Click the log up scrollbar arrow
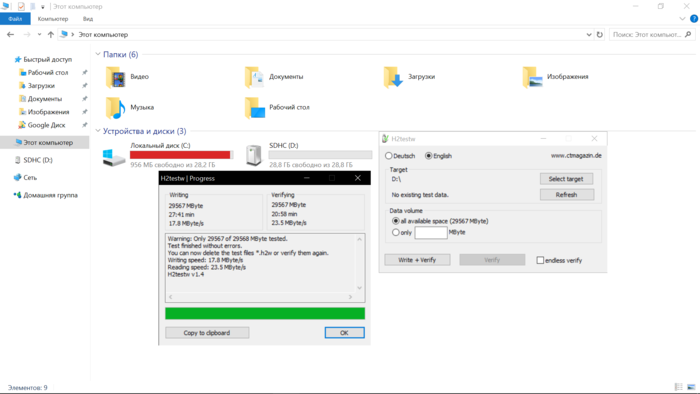The image size is (700, 394). coord(360,239)
